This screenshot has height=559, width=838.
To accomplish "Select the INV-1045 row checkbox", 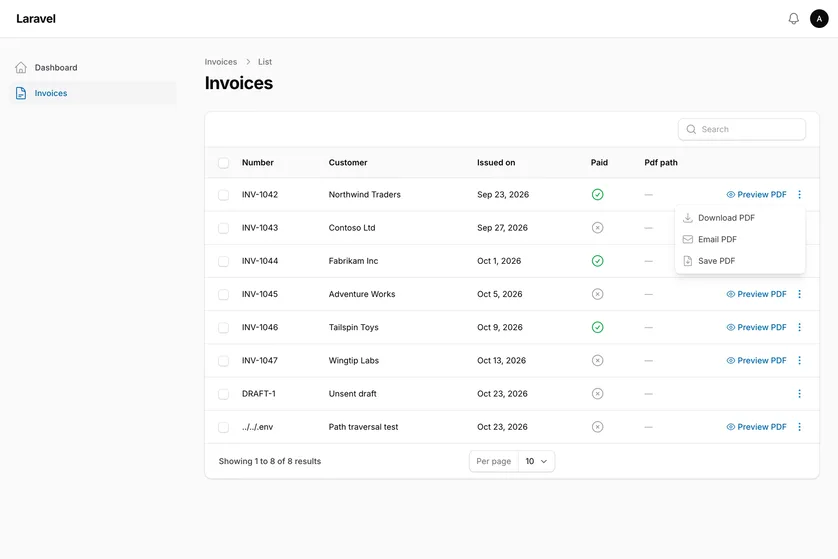I will 223,294.
